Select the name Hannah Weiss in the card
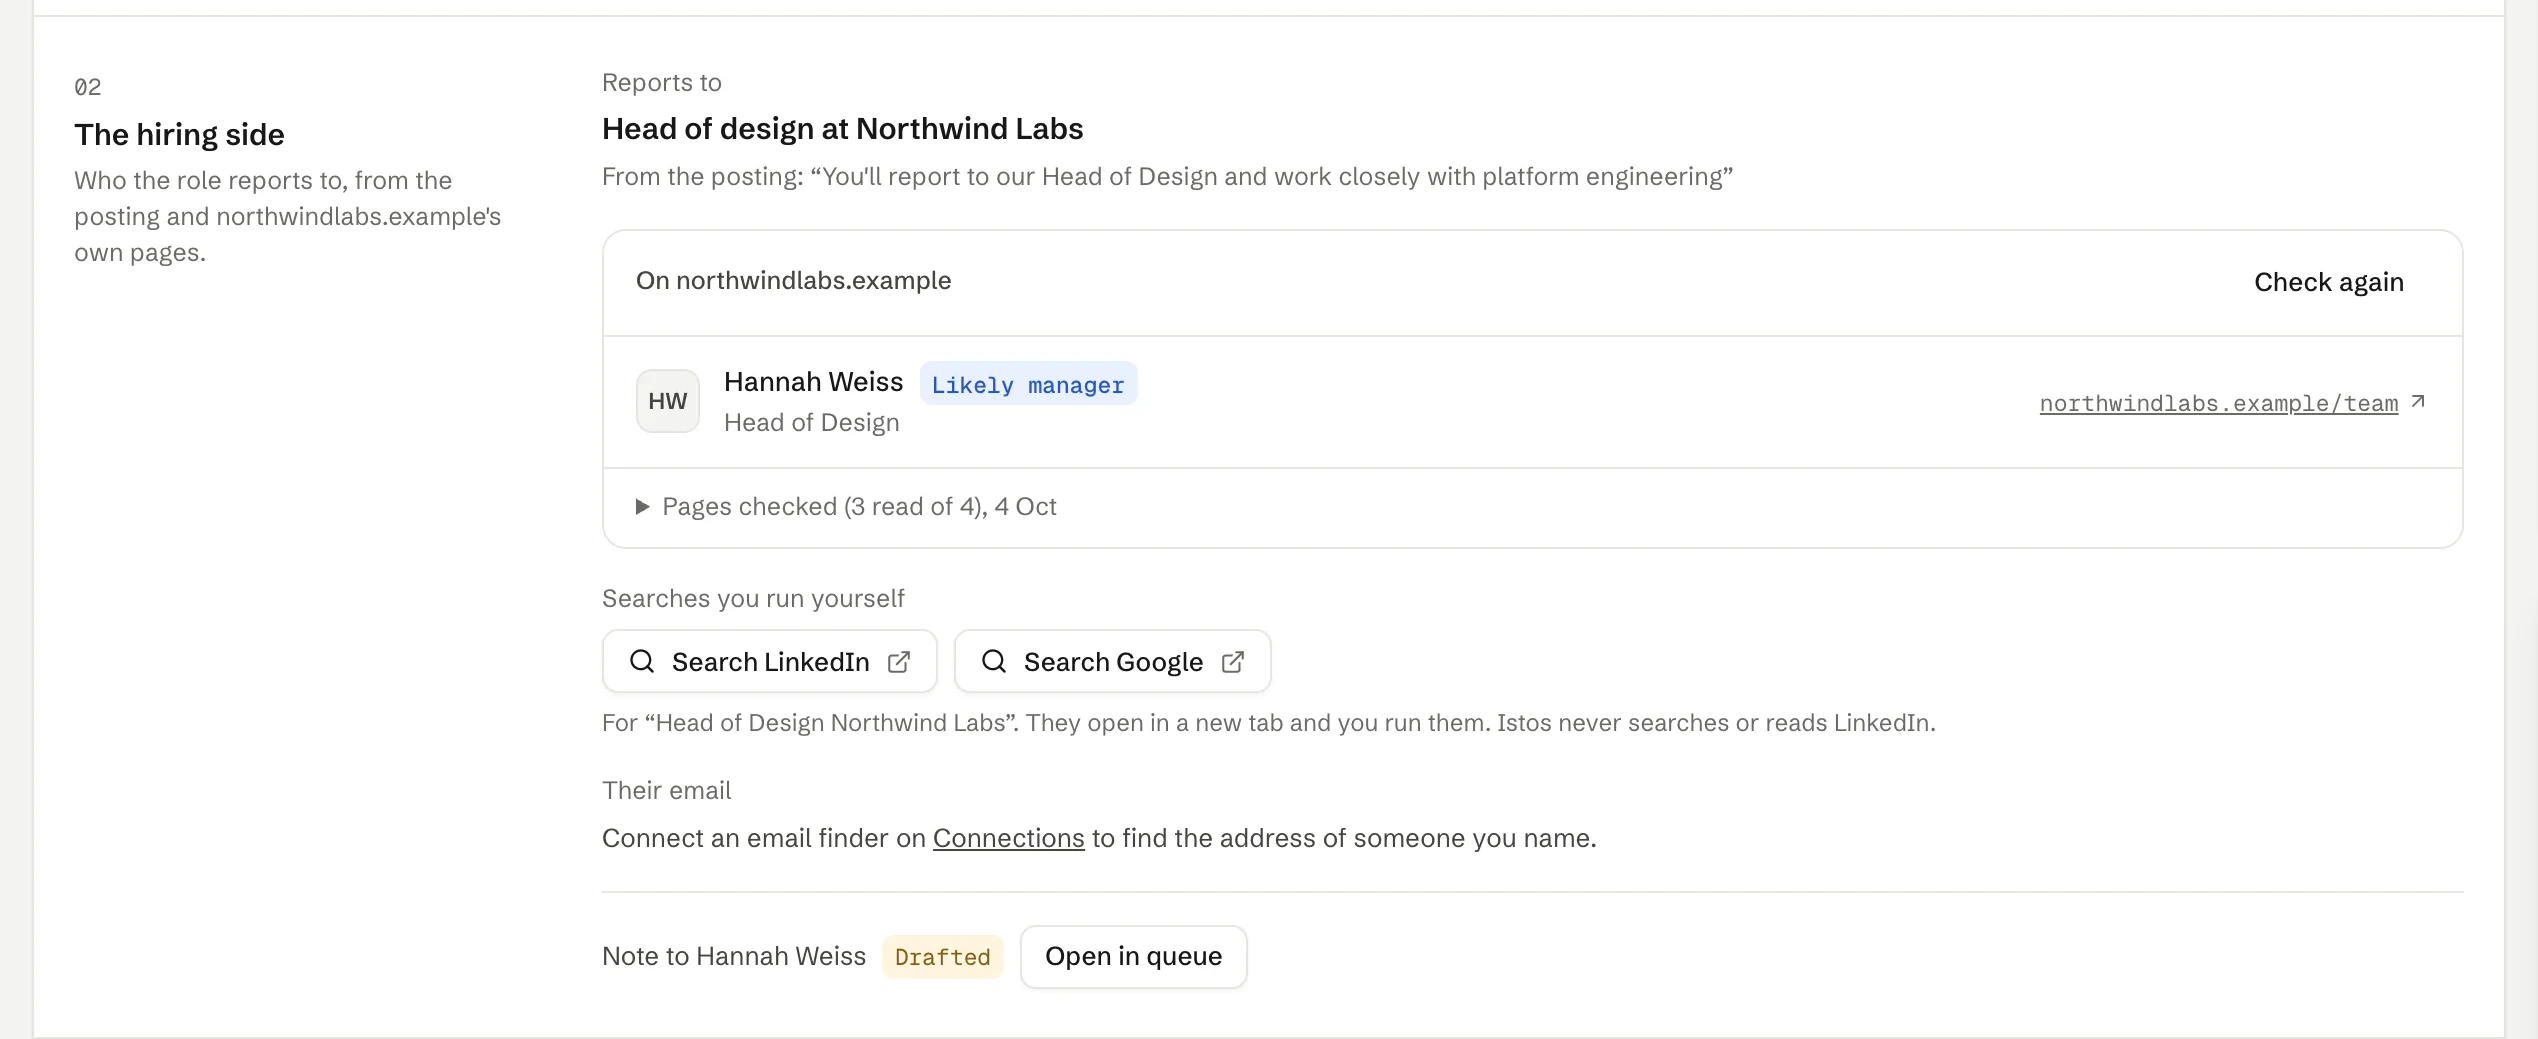The image size is (2538, 1039). coord(813,382)
